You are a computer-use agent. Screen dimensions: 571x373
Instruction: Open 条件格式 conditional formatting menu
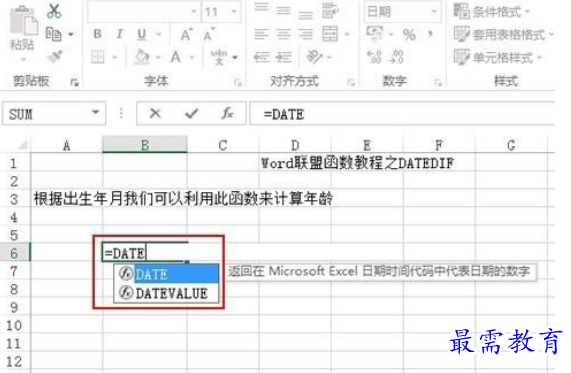coord(492,12)
